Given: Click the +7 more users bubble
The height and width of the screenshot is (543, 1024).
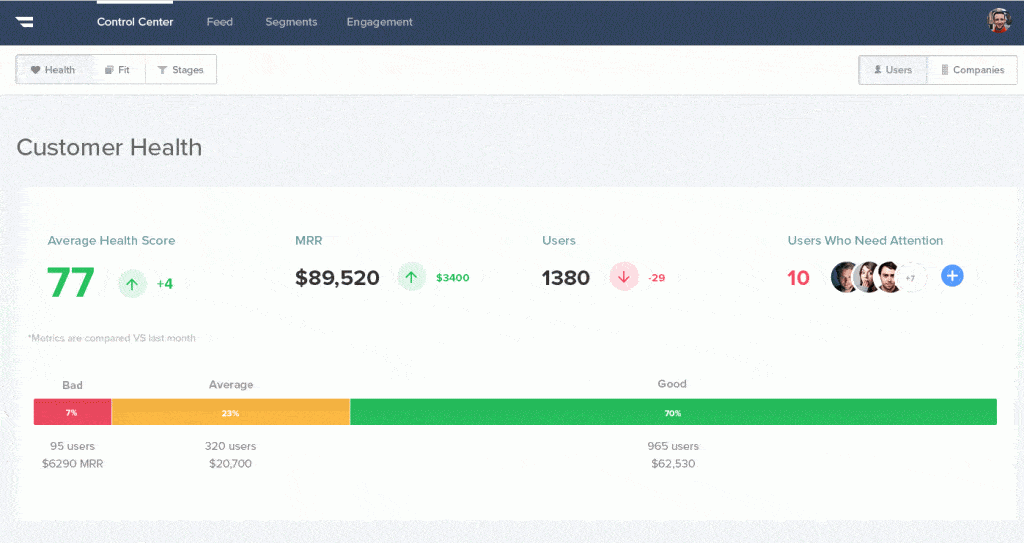Looking at the screenshot, I should [x=910, y=277].
